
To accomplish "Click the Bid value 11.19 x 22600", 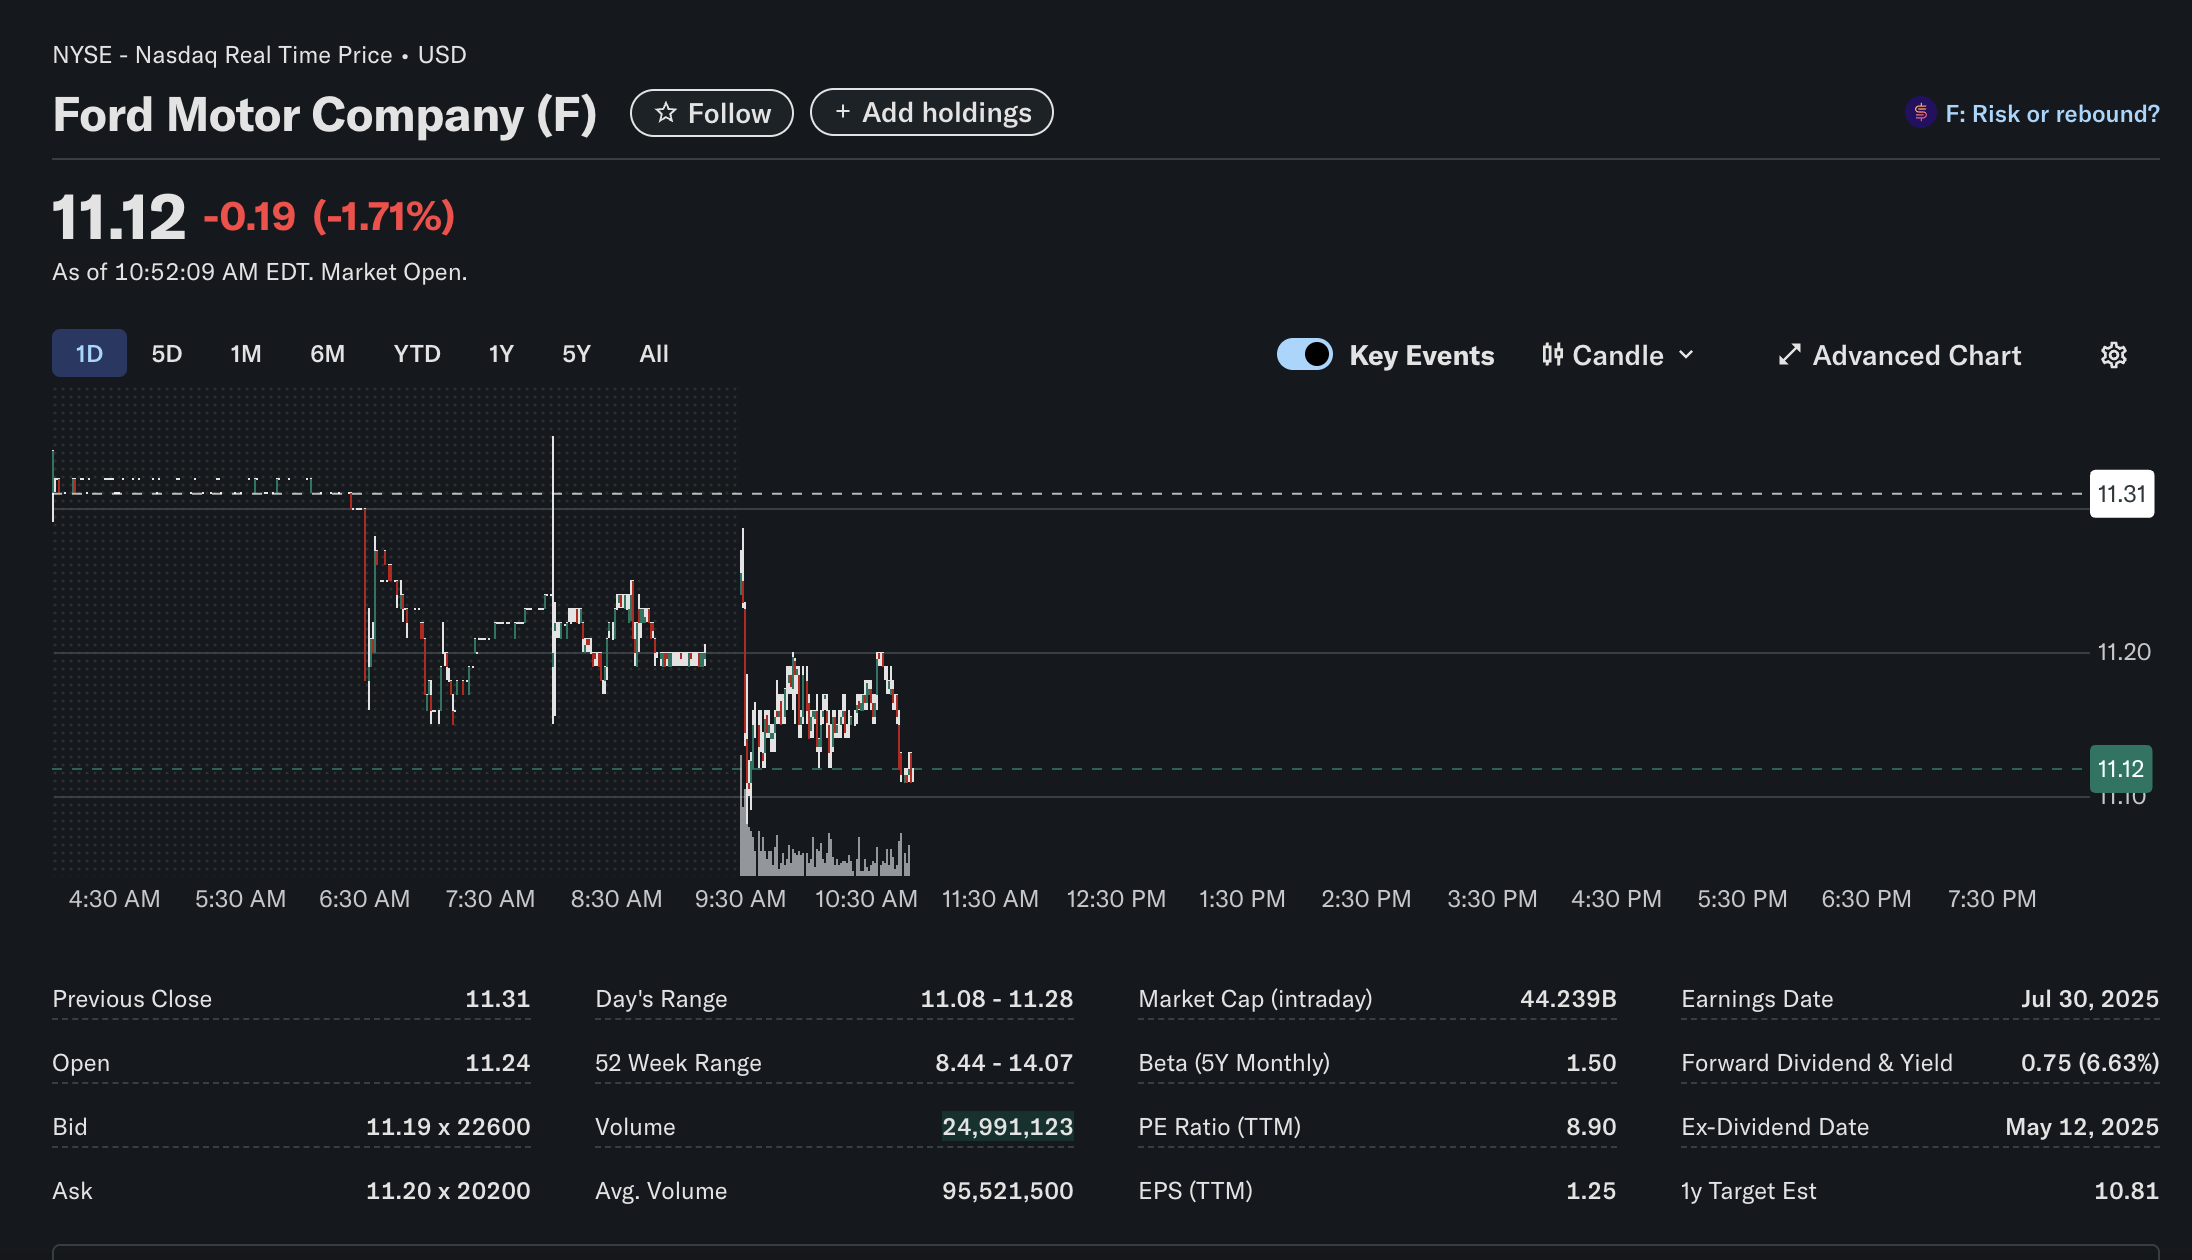I will [x=448, y=1127].
